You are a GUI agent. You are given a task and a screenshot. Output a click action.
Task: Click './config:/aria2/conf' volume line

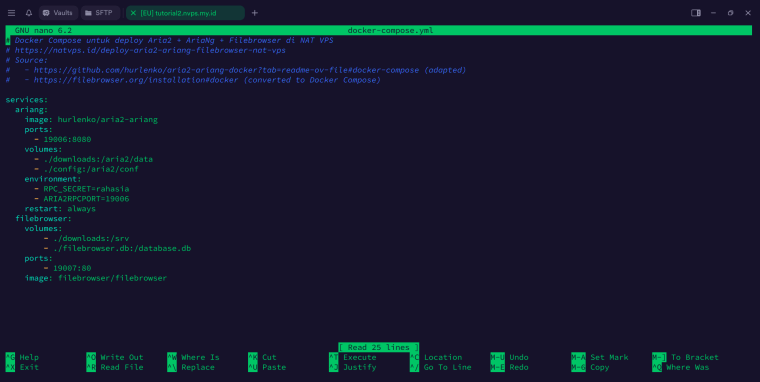[x=91, y=169]
